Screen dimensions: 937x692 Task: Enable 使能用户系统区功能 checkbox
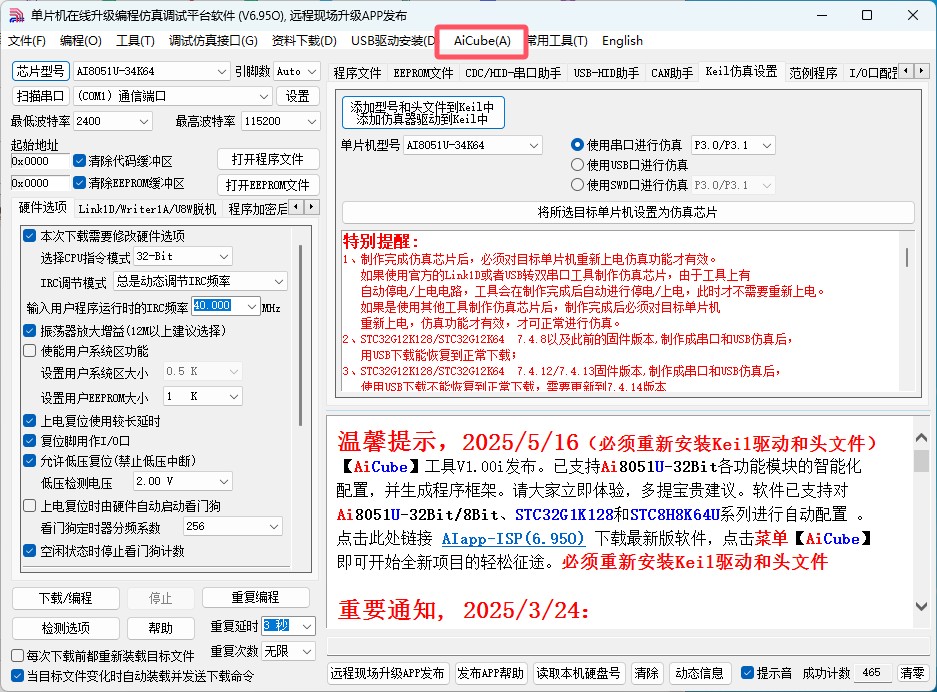pyautogui.click(x=29, y=351)
